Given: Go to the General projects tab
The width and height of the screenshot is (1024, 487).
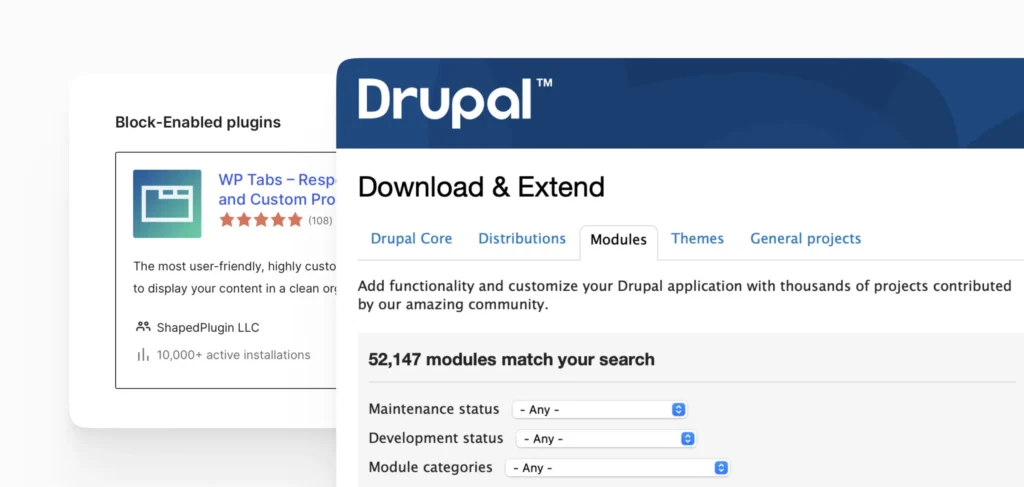Looking at the screenshot, I should (805, 239).
